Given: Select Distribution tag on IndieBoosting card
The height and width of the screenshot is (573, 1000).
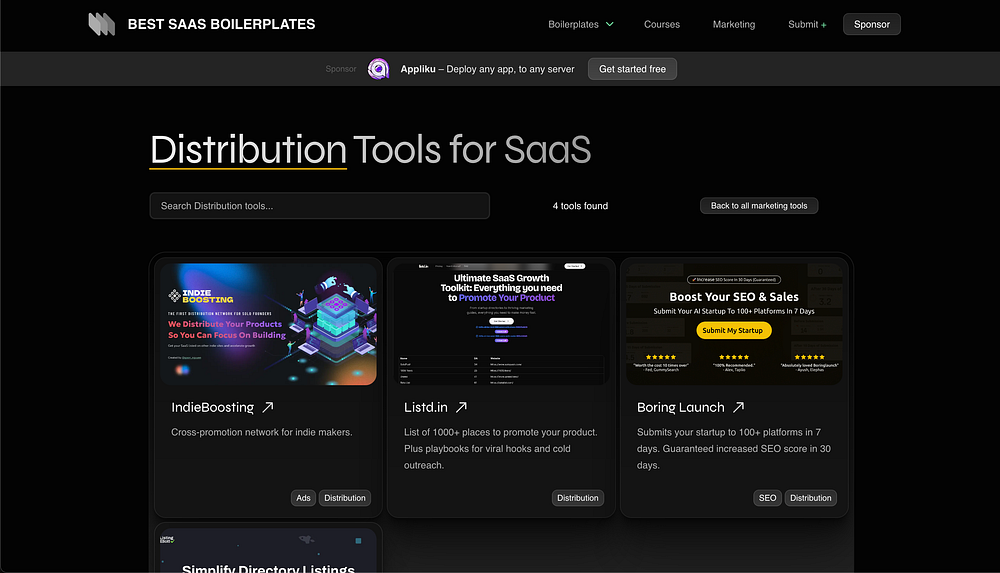Looking at the screenshot, I should (344, 498).
